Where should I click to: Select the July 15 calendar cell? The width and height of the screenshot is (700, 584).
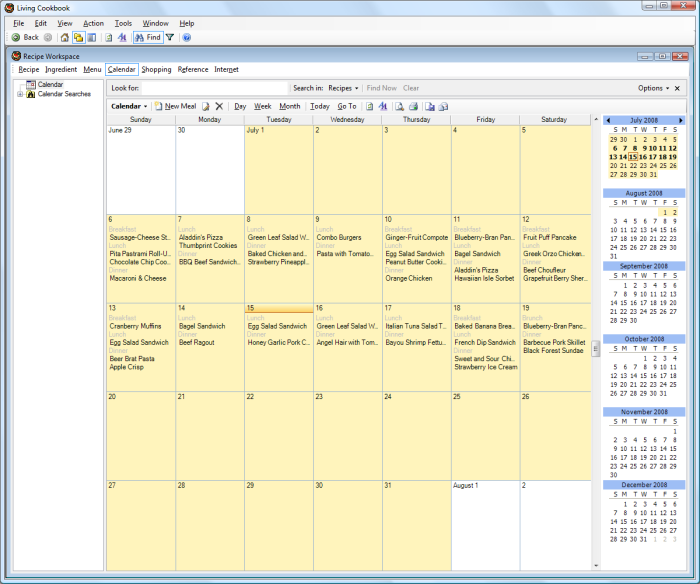[x=279, y=347]
